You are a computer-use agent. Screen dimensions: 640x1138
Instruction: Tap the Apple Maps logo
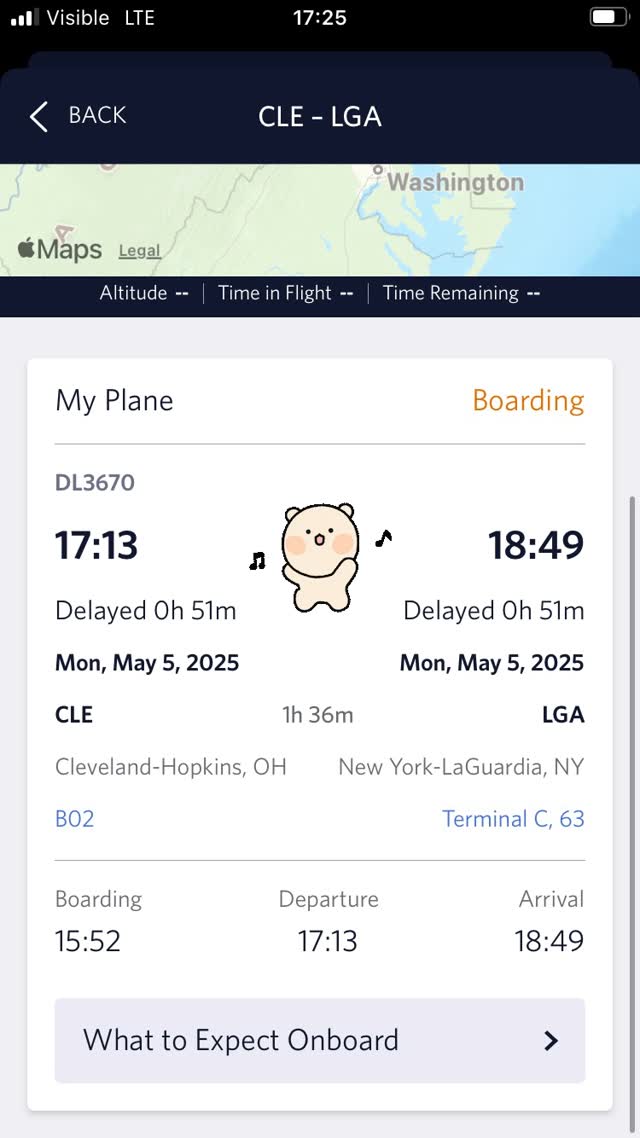[60, 250]
